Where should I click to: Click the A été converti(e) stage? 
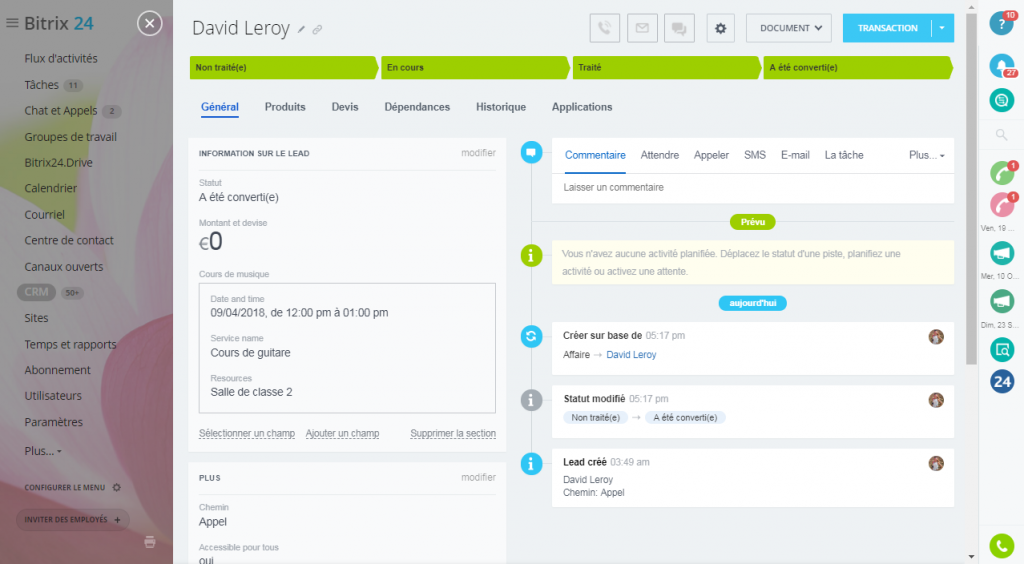point(857,67)
